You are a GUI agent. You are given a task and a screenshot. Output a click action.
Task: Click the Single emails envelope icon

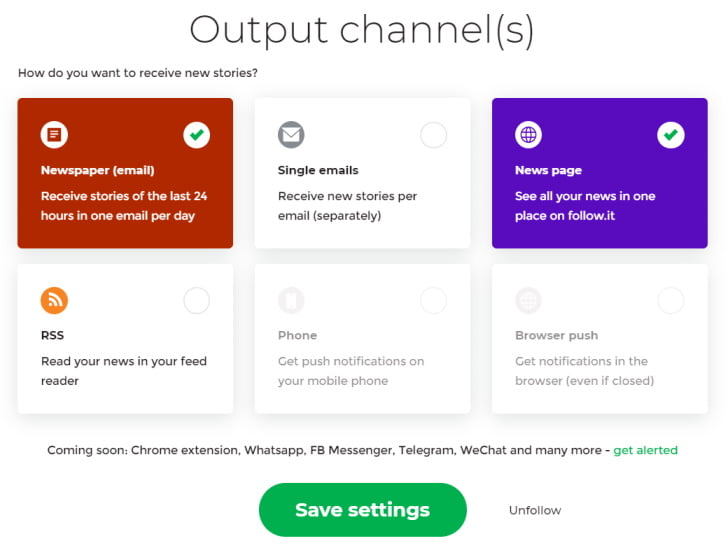tap(291, 135)
